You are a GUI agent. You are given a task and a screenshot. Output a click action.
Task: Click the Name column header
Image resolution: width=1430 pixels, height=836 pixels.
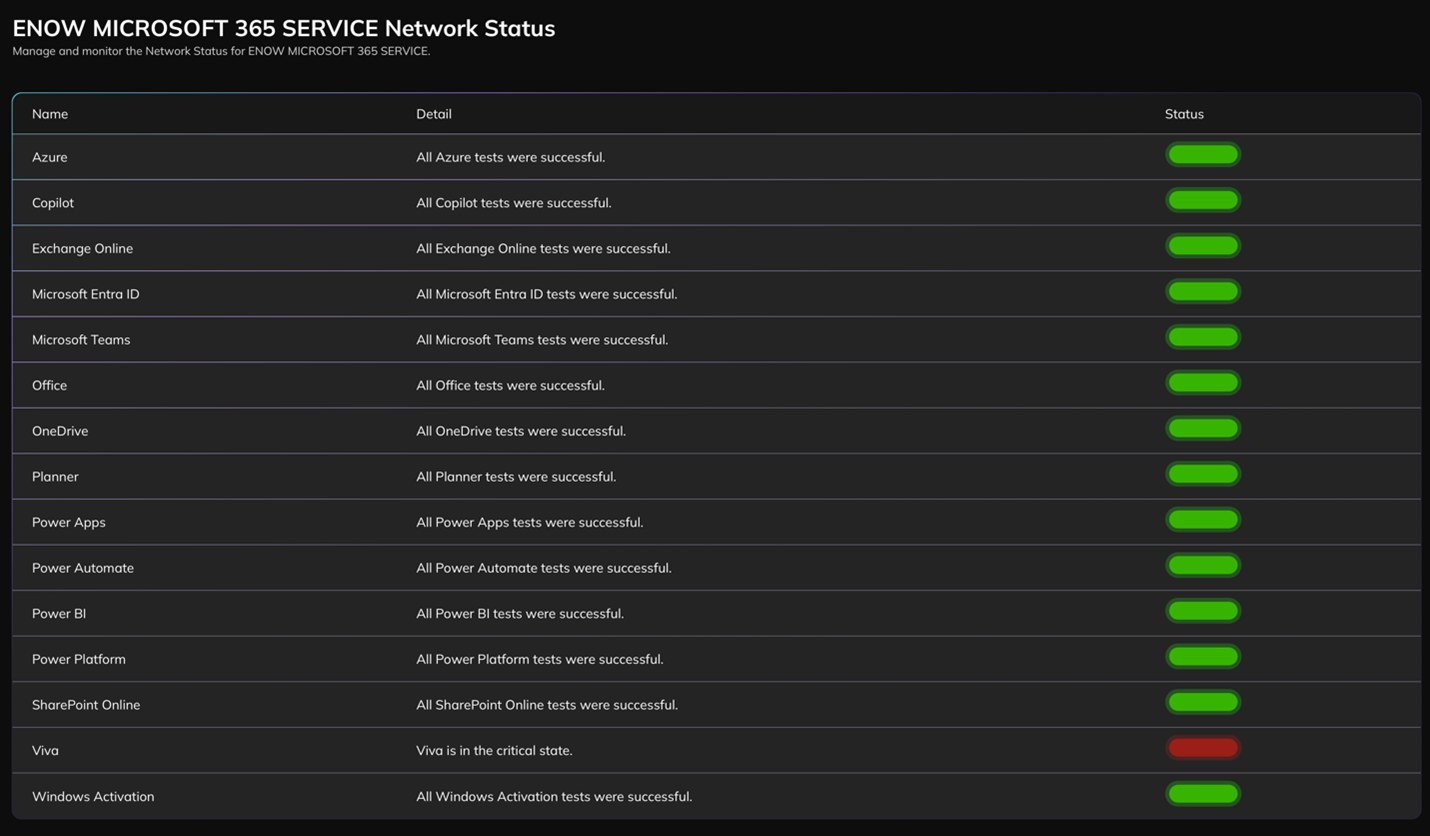50,114
